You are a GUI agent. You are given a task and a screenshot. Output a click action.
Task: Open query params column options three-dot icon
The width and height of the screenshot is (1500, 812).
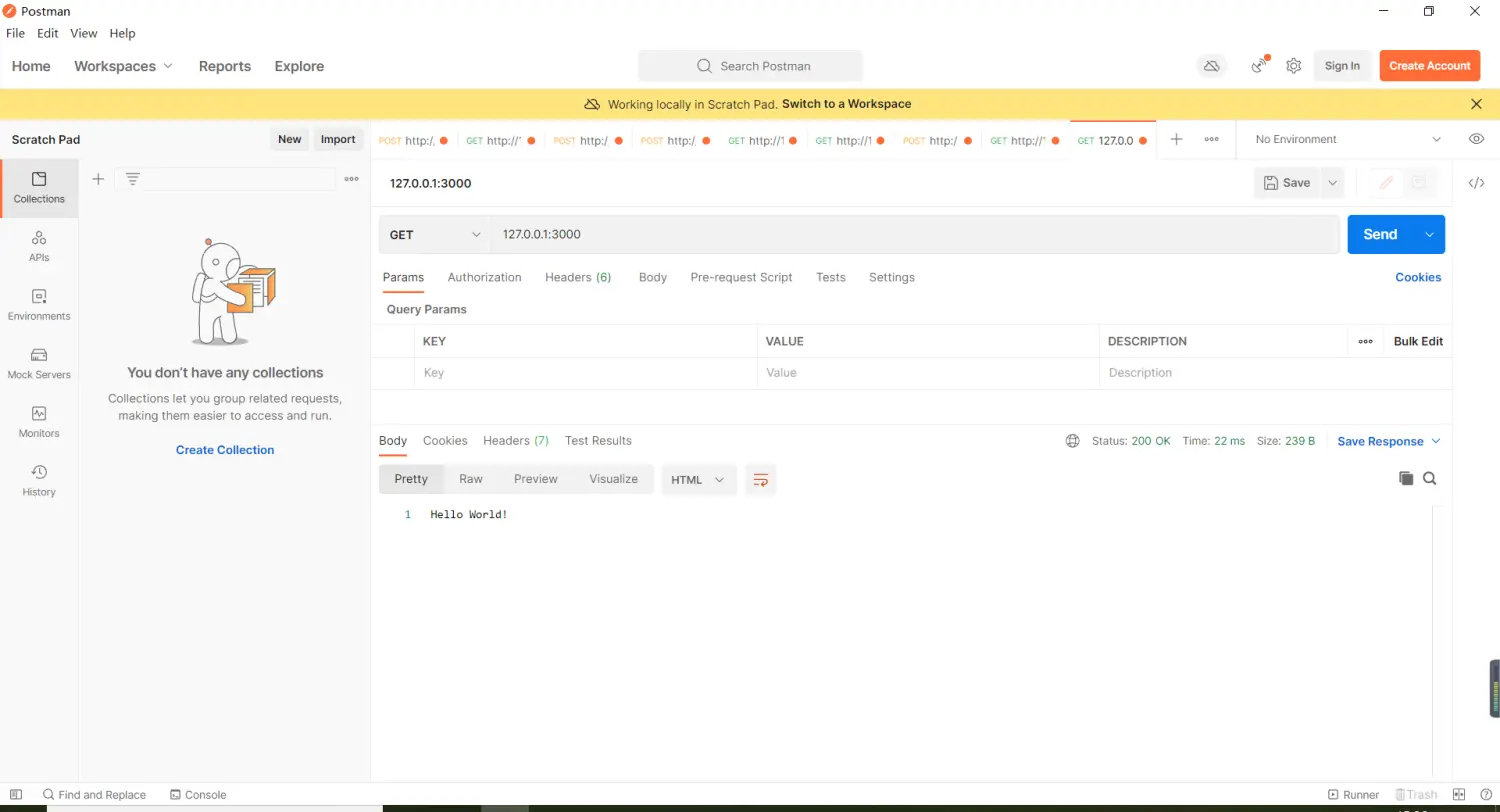pyautogui.click(x=1365, y=341)
